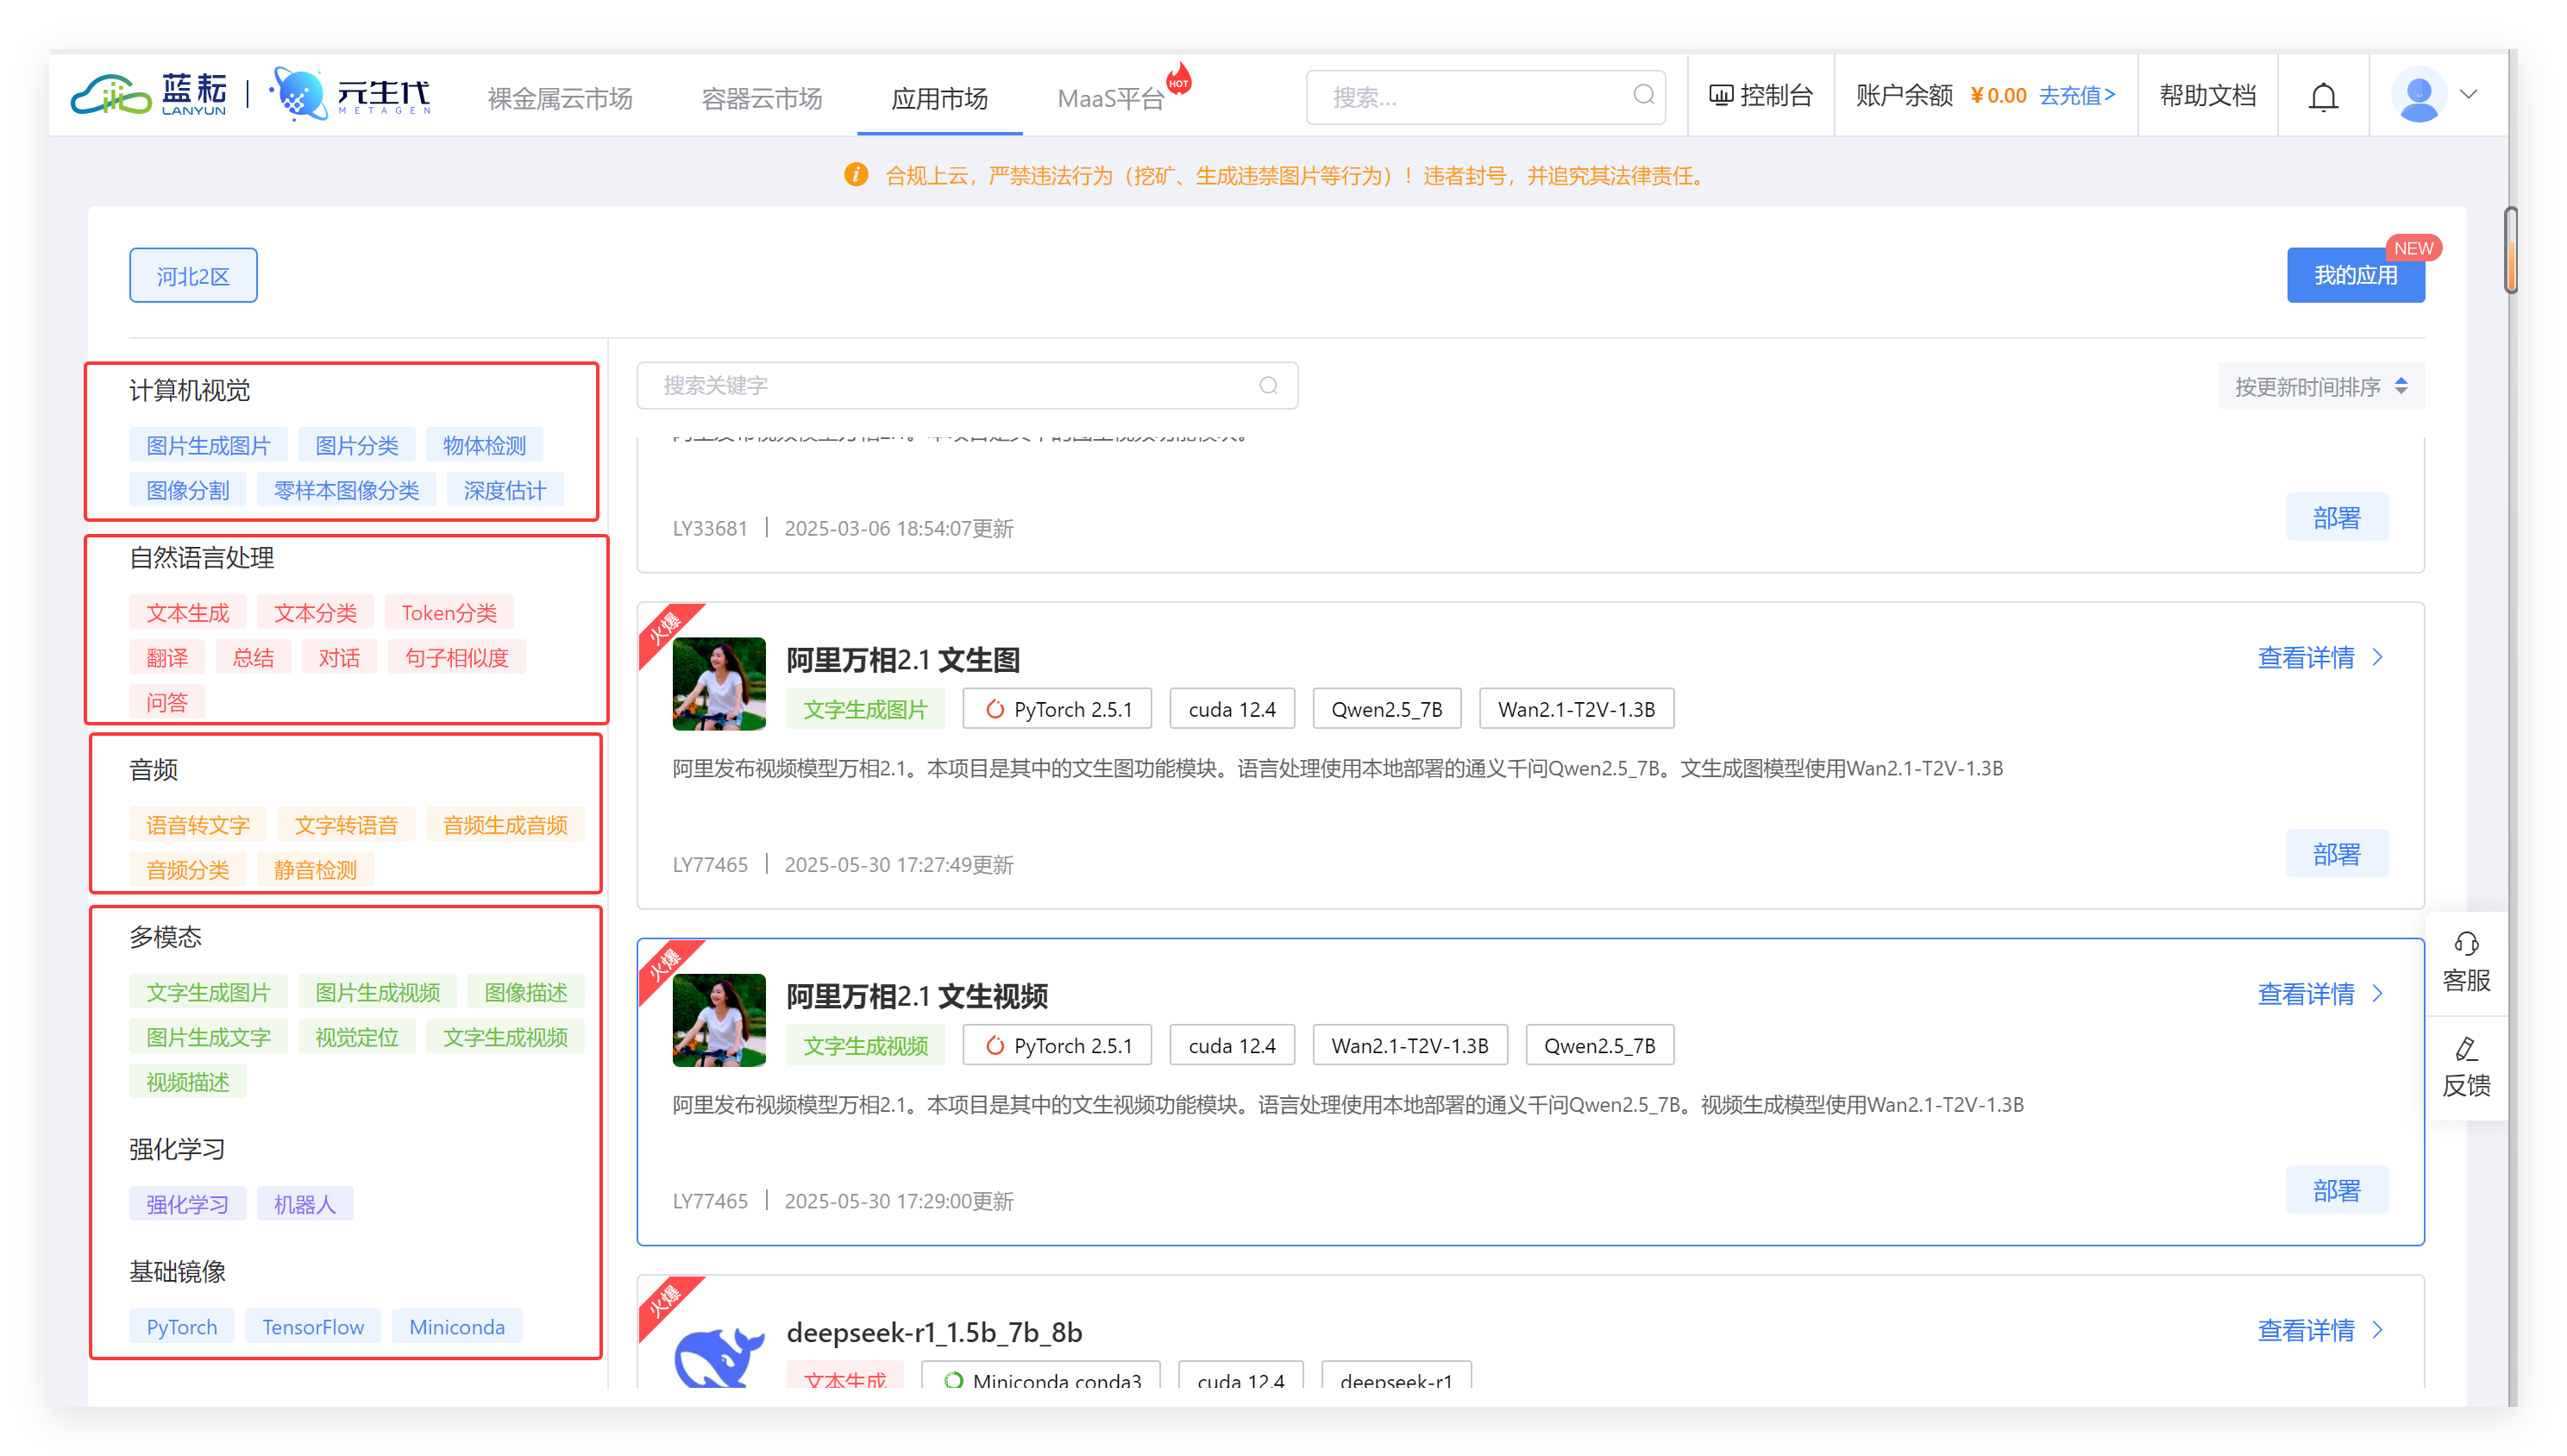Select the 强化学习 tag
The width and height of the screenshot is (2567, 1456).
pos(187,1204)
